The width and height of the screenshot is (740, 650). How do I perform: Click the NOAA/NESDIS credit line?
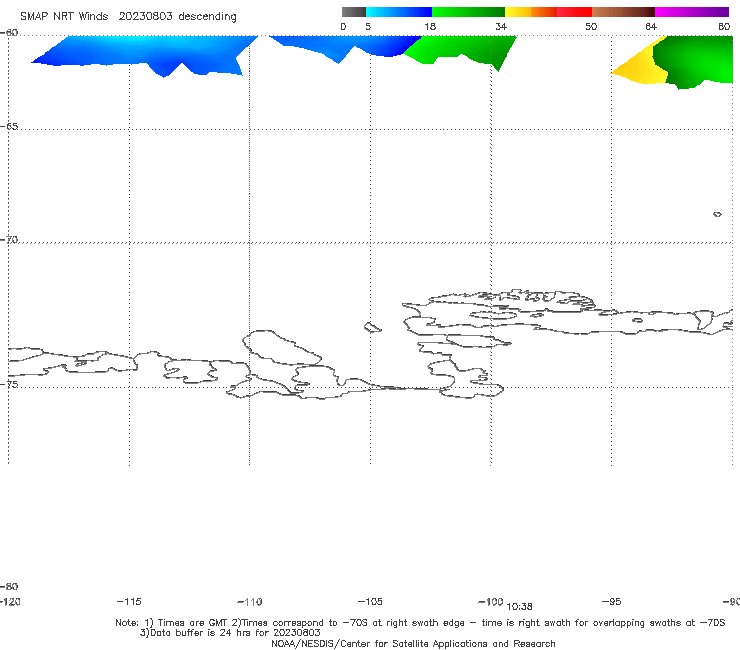click(413, 644)
